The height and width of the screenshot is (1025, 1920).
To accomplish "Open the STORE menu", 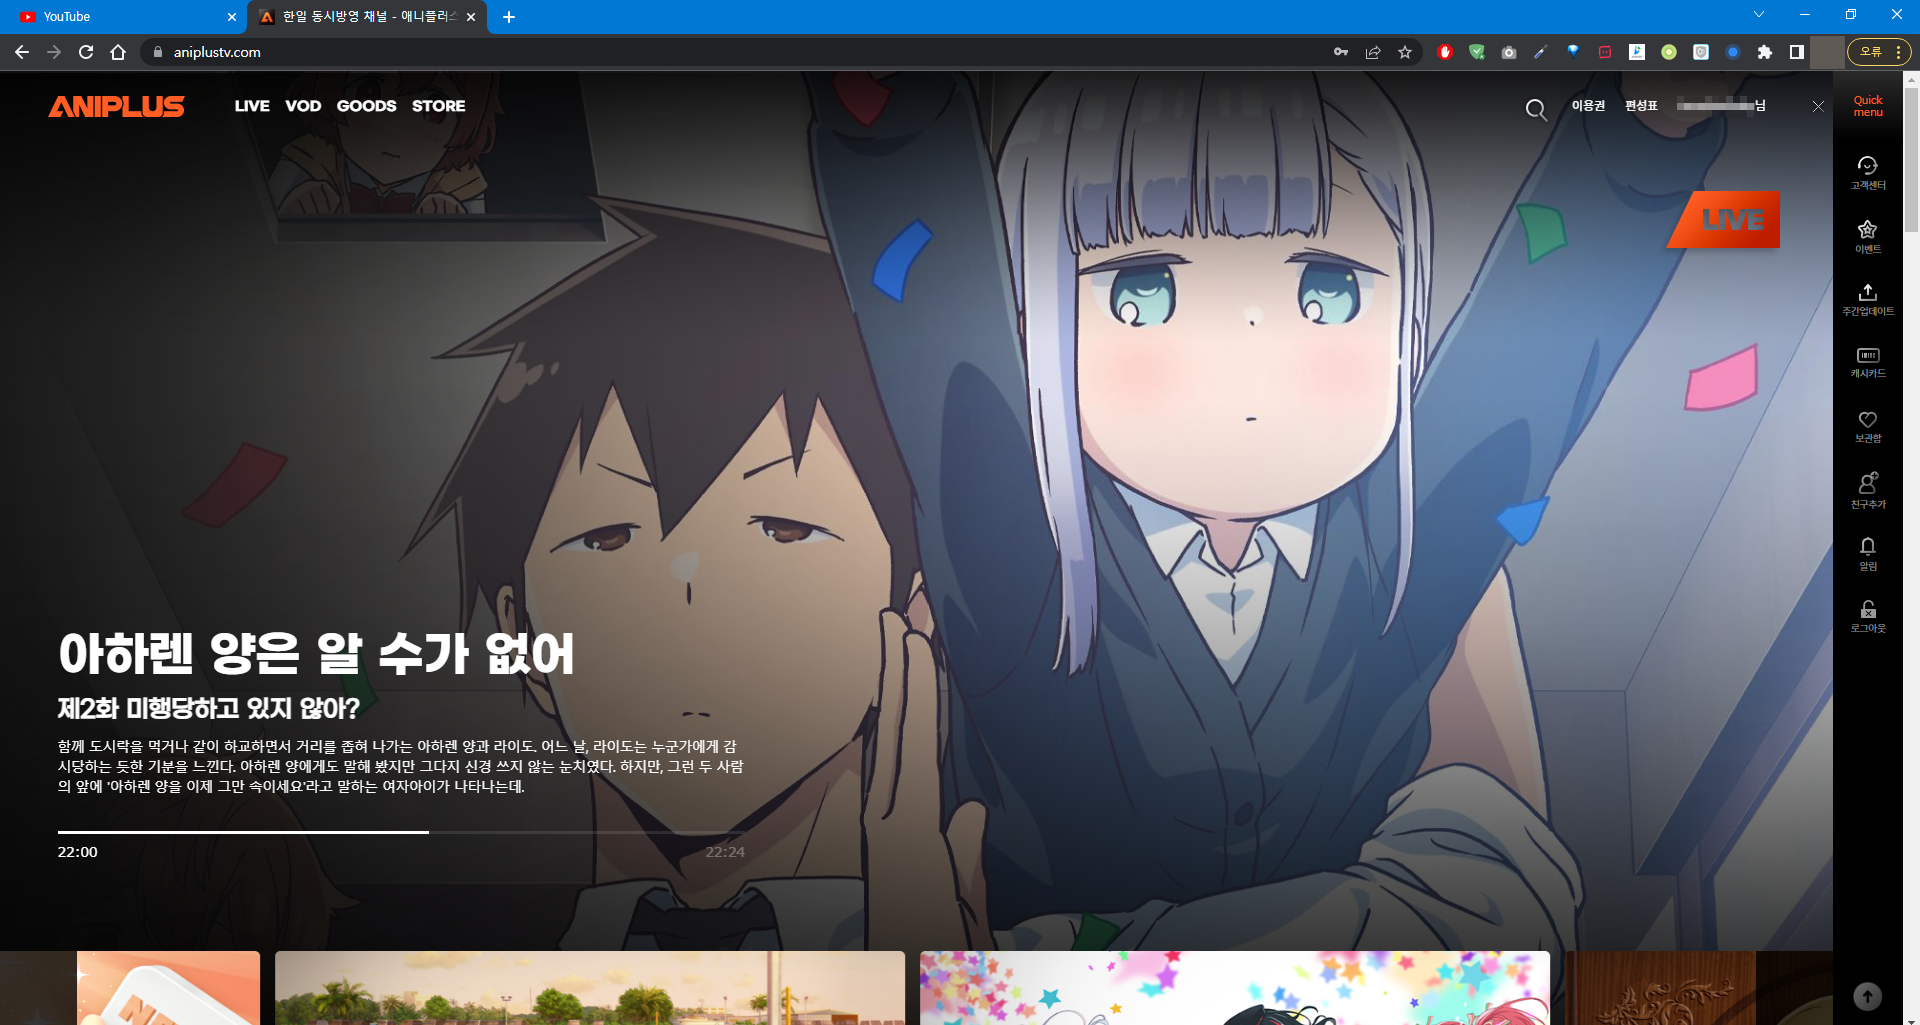I will (x=438, y=106).
